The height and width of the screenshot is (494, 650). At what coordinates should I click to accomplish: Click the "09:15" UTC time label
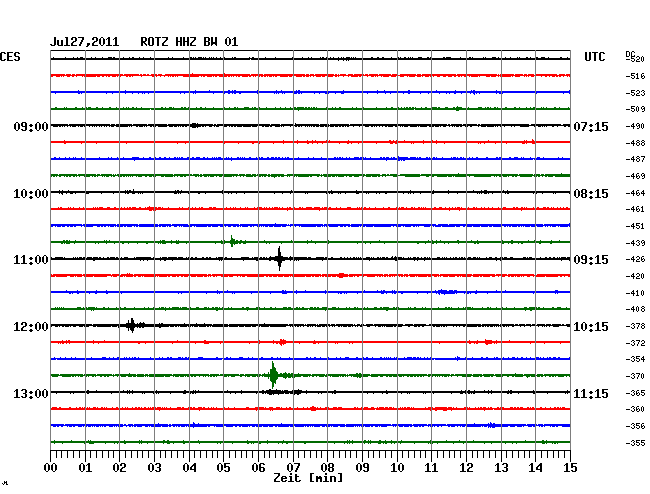[591, 260]
